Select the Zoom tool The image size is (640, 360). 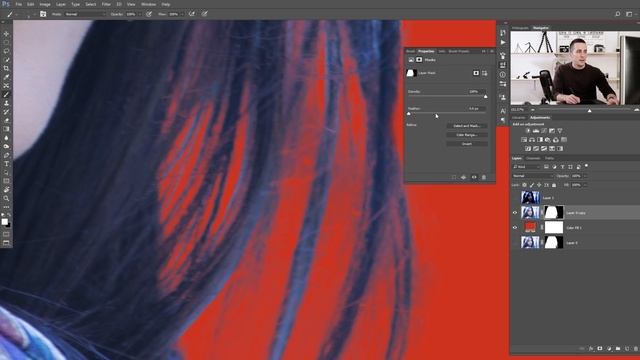6,198
